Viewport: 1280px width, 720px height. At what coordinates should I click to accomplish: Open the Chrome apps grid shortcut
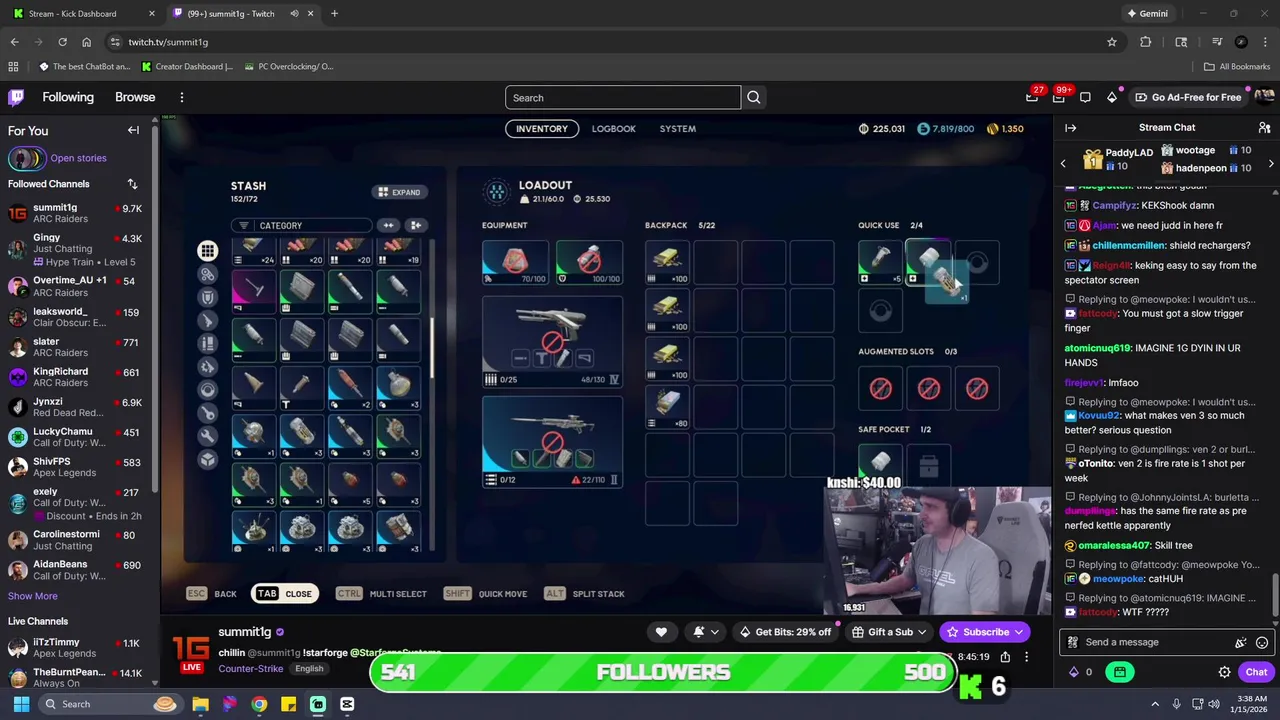[x=13, y=66]
